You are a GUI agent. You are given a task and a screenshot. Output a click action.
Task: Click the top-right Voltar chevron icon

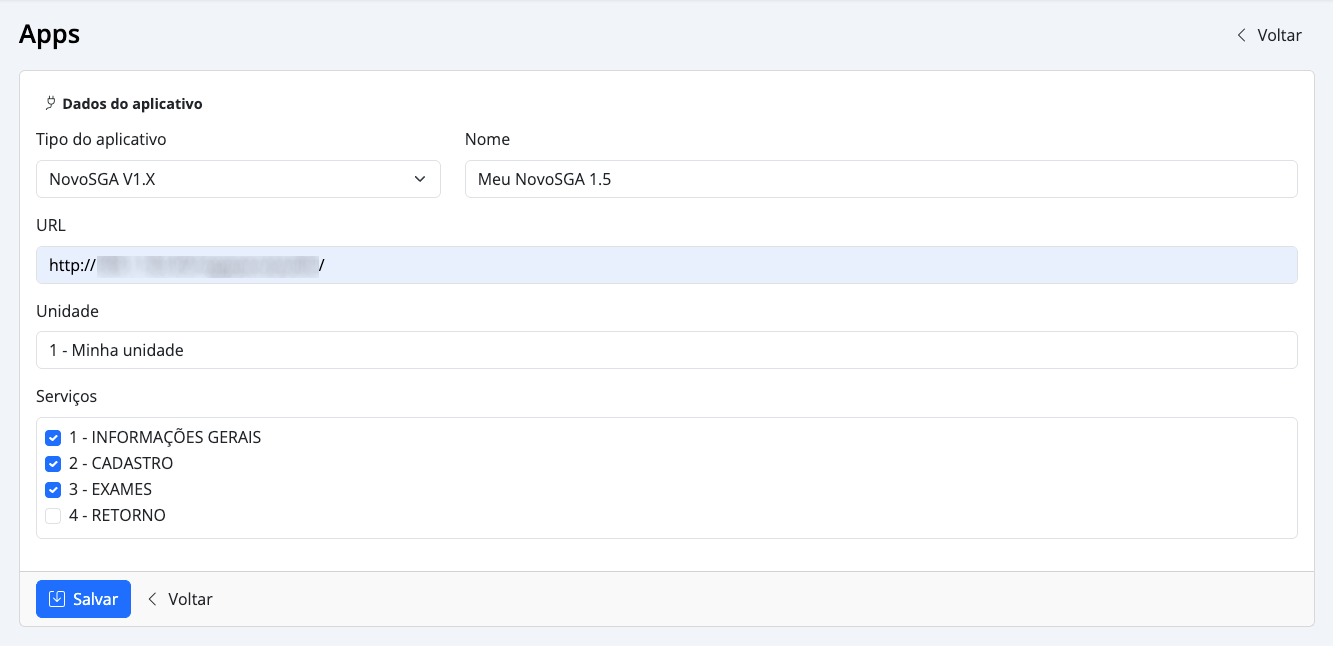tap(1241, 35)
